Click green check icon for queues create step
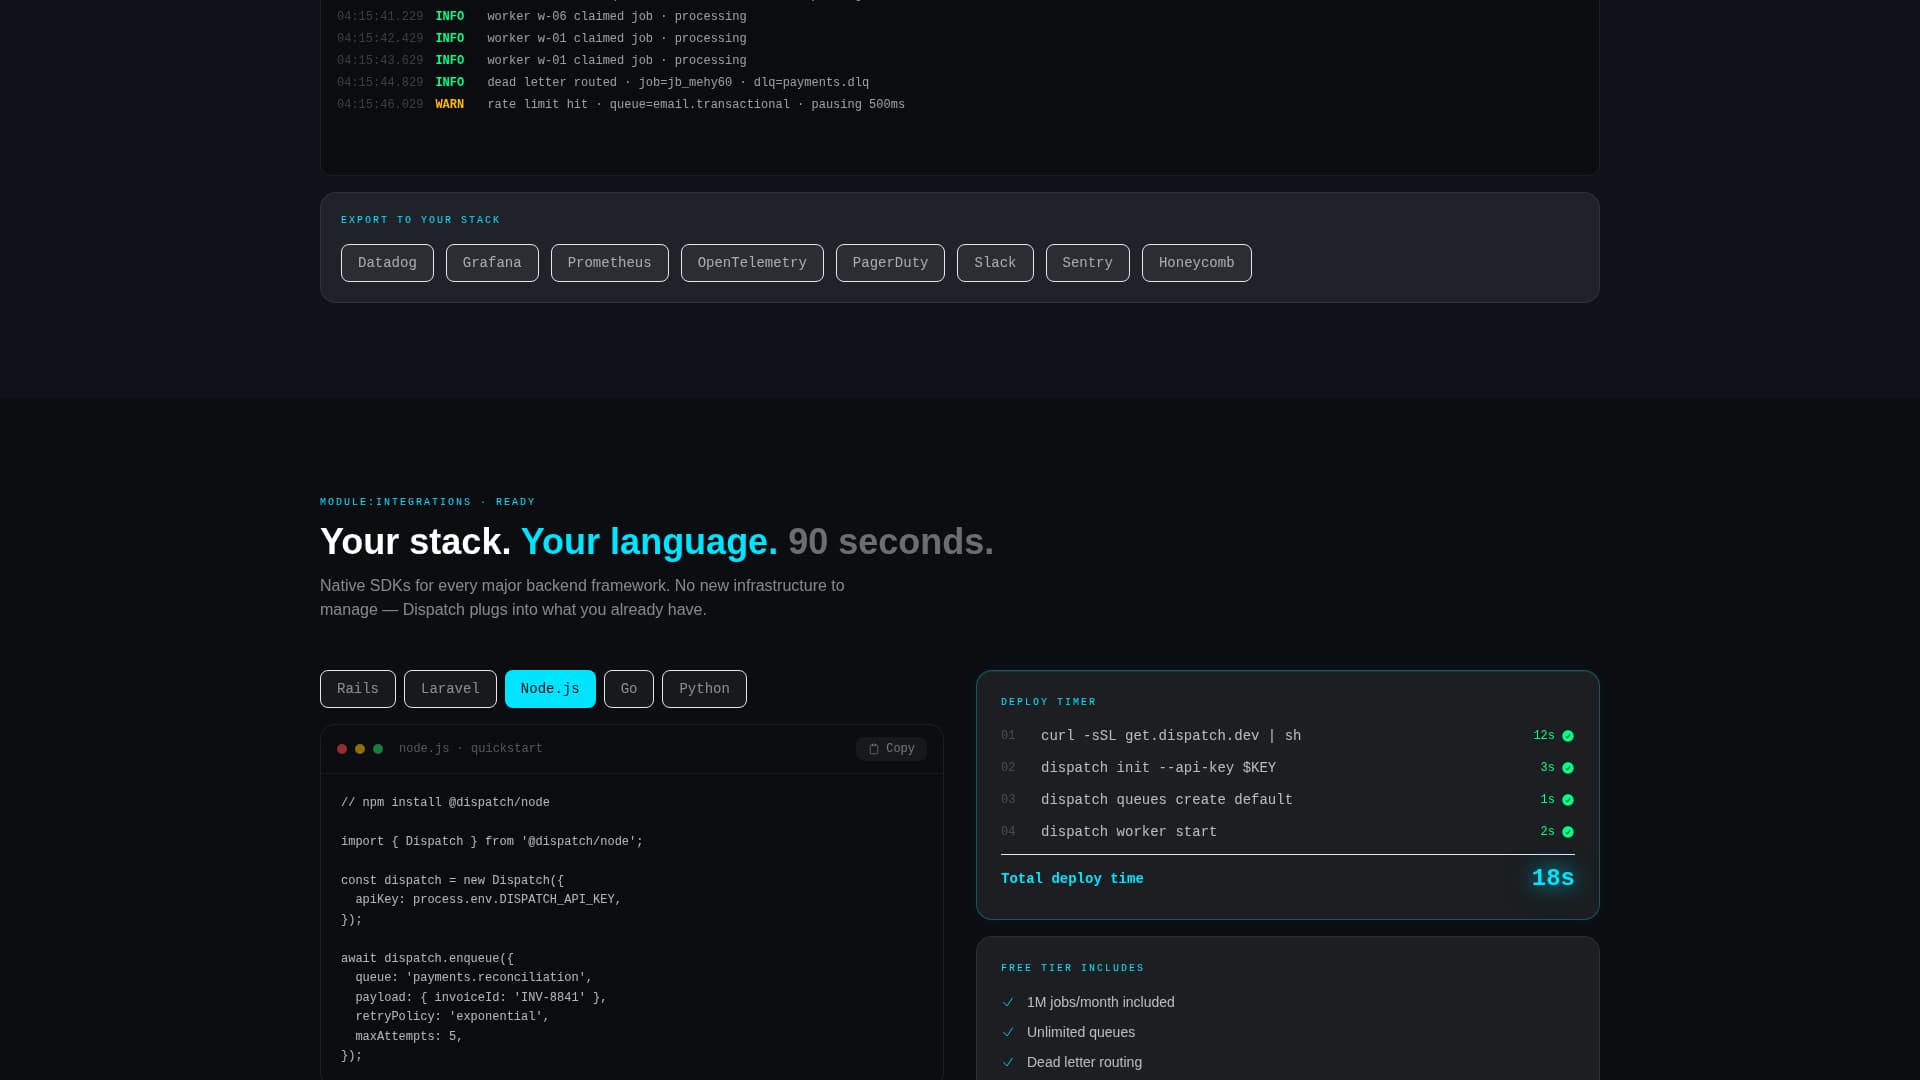This screenshot has height=1080, width=1920. (x=1568, y=800)
